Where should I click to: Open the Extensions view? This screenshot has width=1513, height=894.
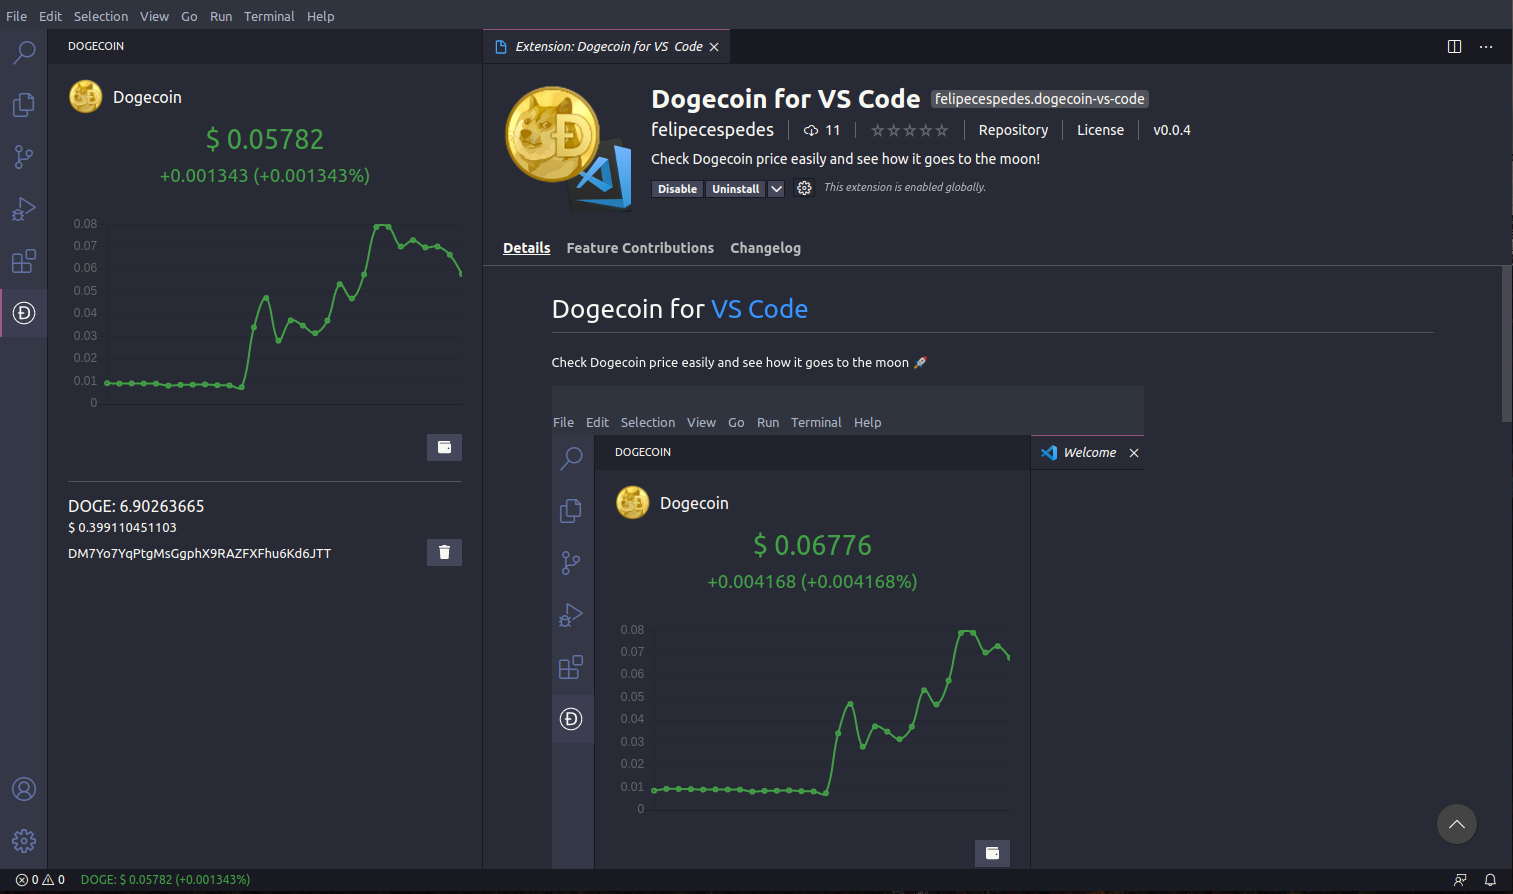pyautogui.click(x=24, y=260)
